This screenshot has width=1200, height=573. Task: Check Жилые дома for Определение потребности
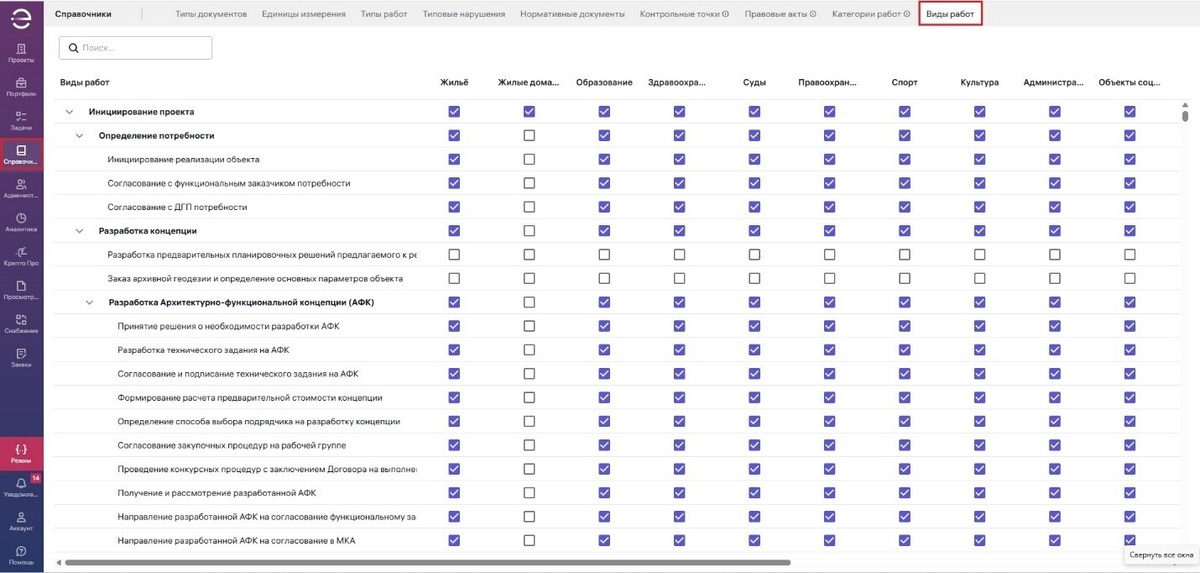[529, 135]
